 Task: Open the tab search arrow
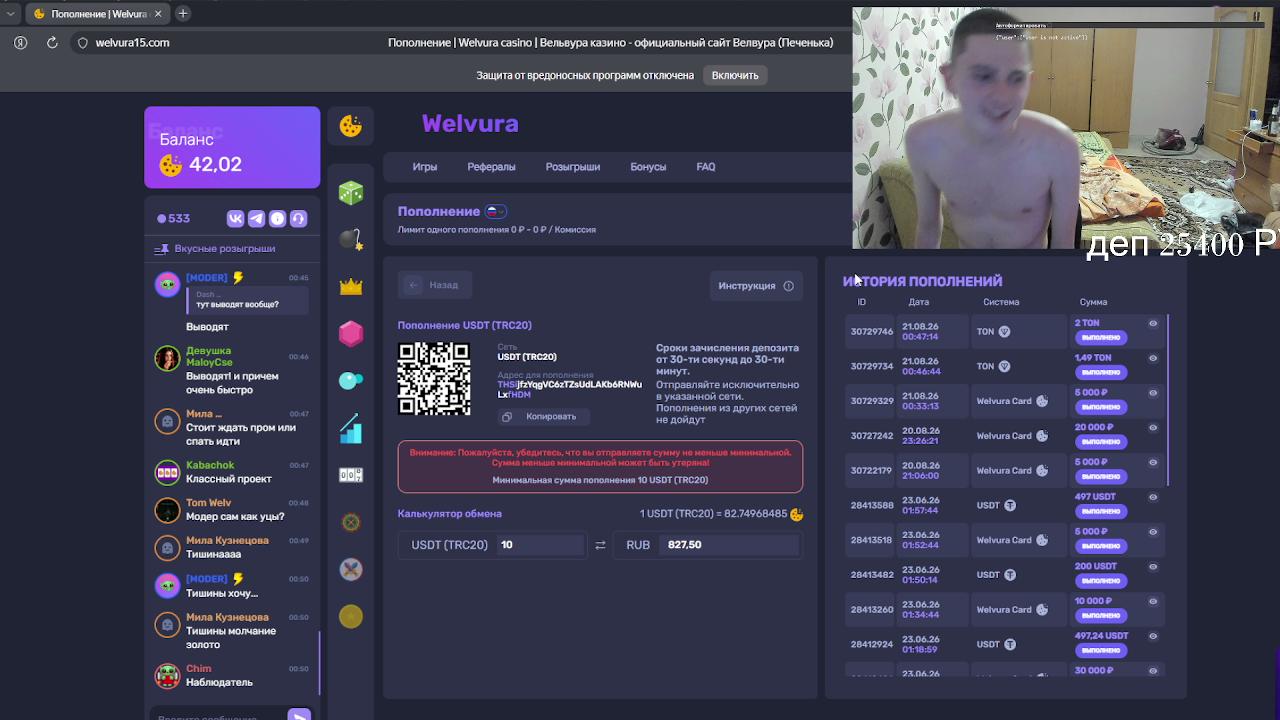point(10,14)
